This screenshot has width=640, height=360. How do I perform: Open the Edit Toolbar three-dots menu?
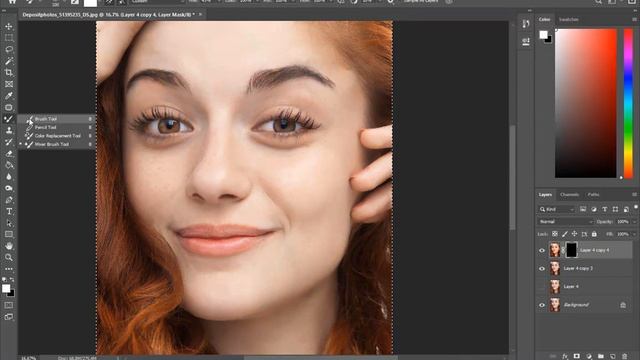9,269
